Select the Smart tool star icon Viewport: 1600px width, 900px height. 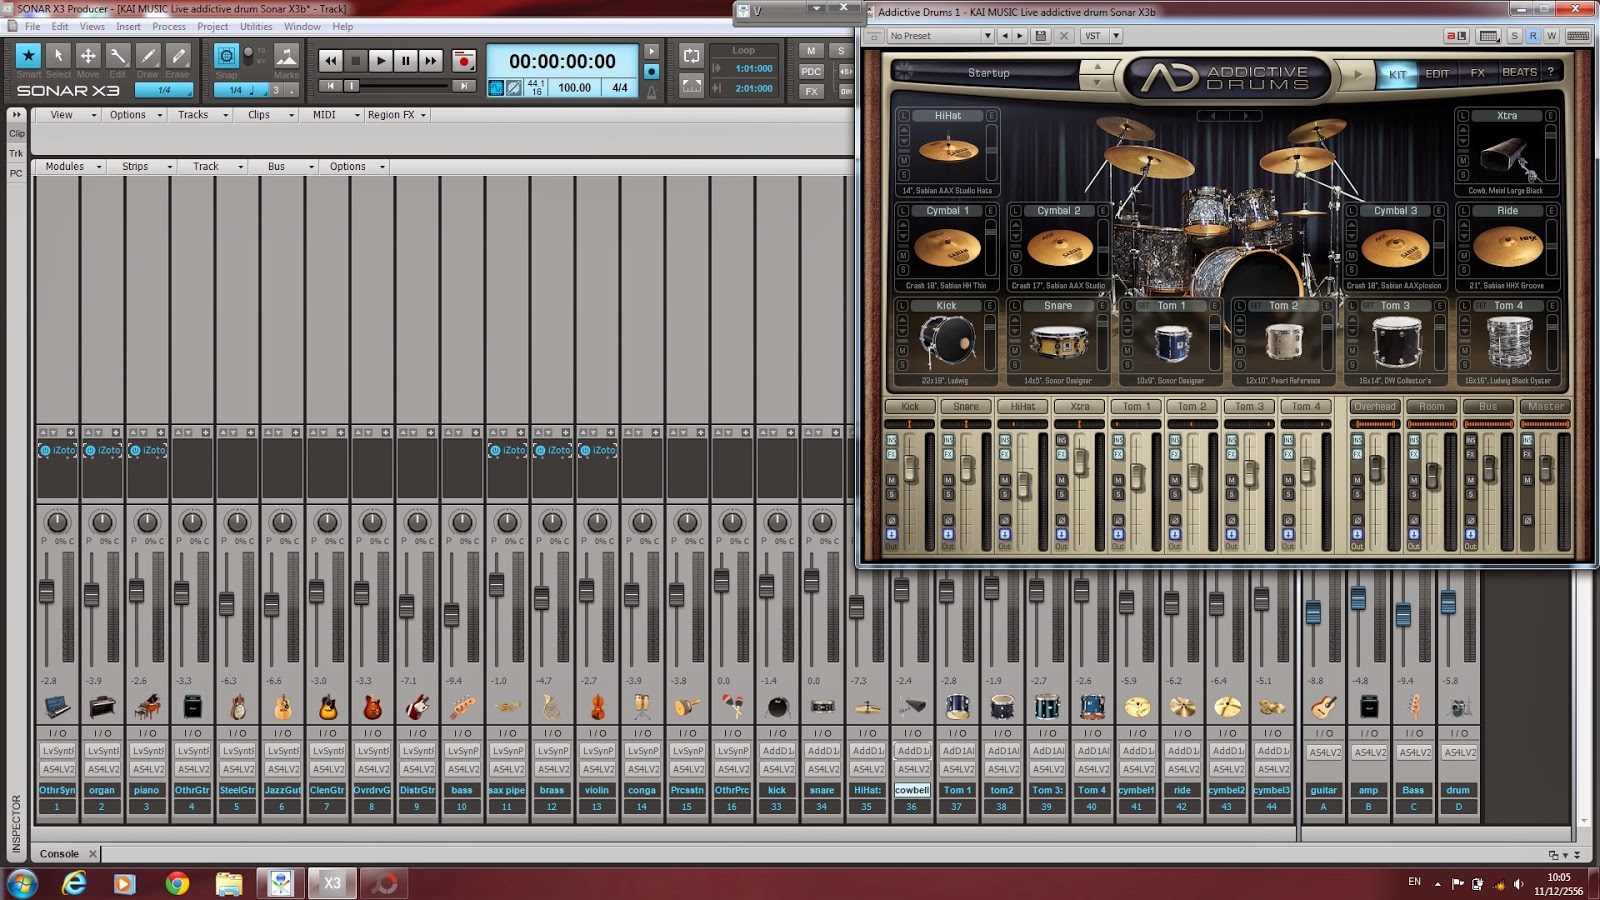28,56
